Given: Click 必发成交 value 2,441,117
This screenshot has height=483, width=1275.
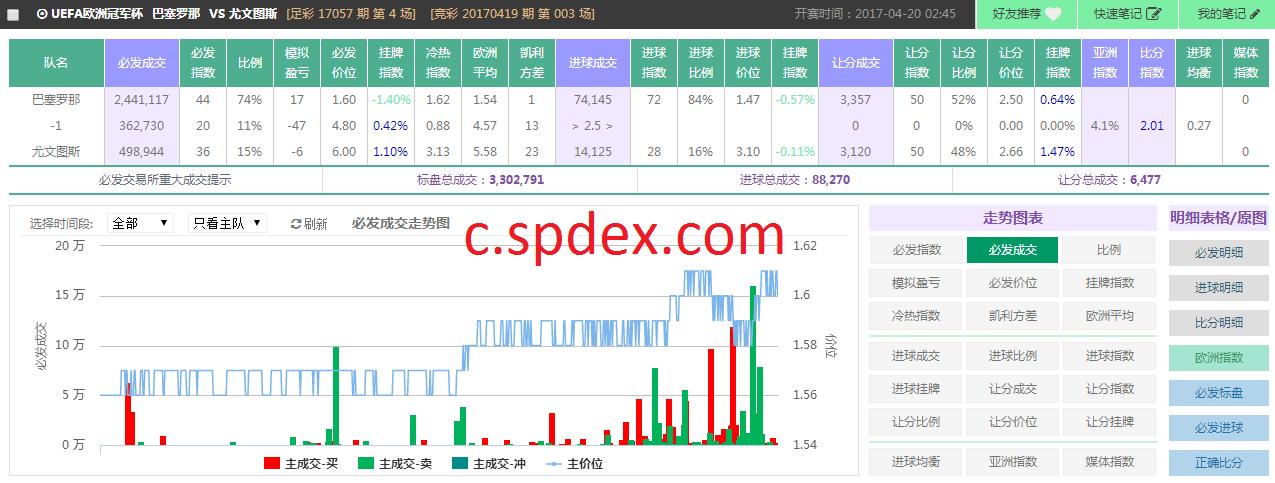Looking at the screenshot, I should [x=141, y=100].
